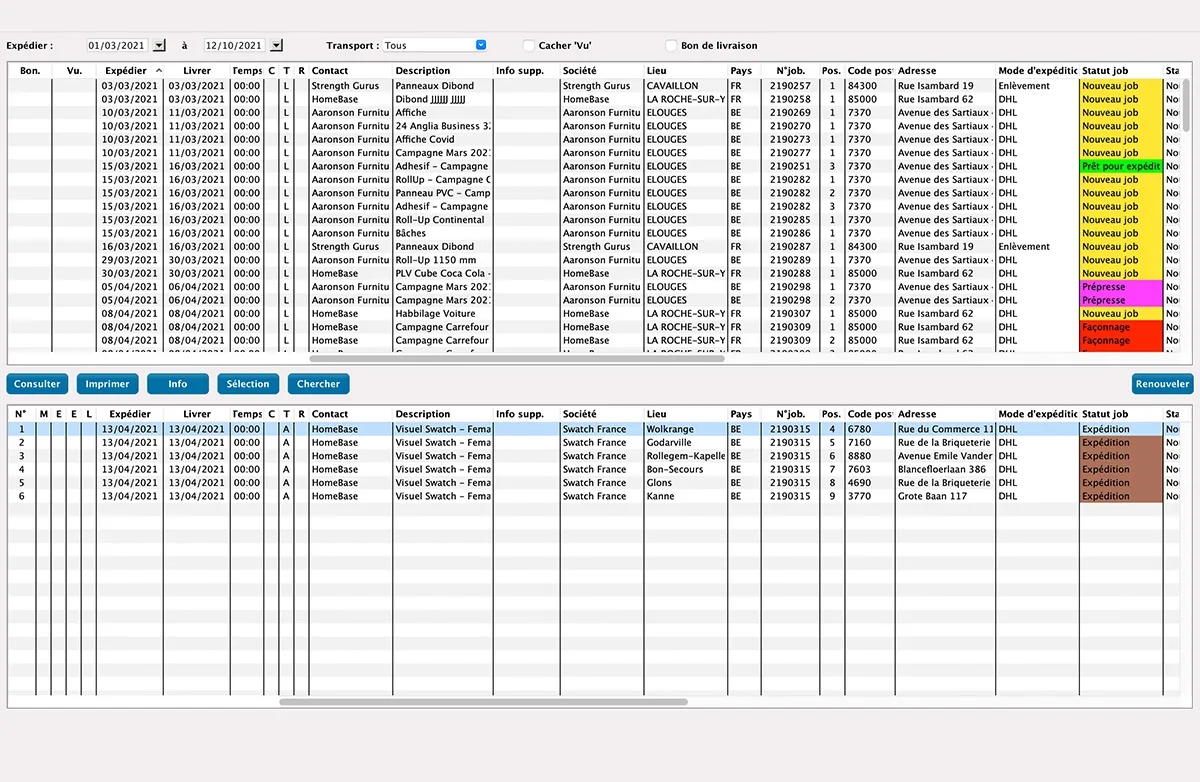Click the upper table's Statut job header

click(1121, 71)
